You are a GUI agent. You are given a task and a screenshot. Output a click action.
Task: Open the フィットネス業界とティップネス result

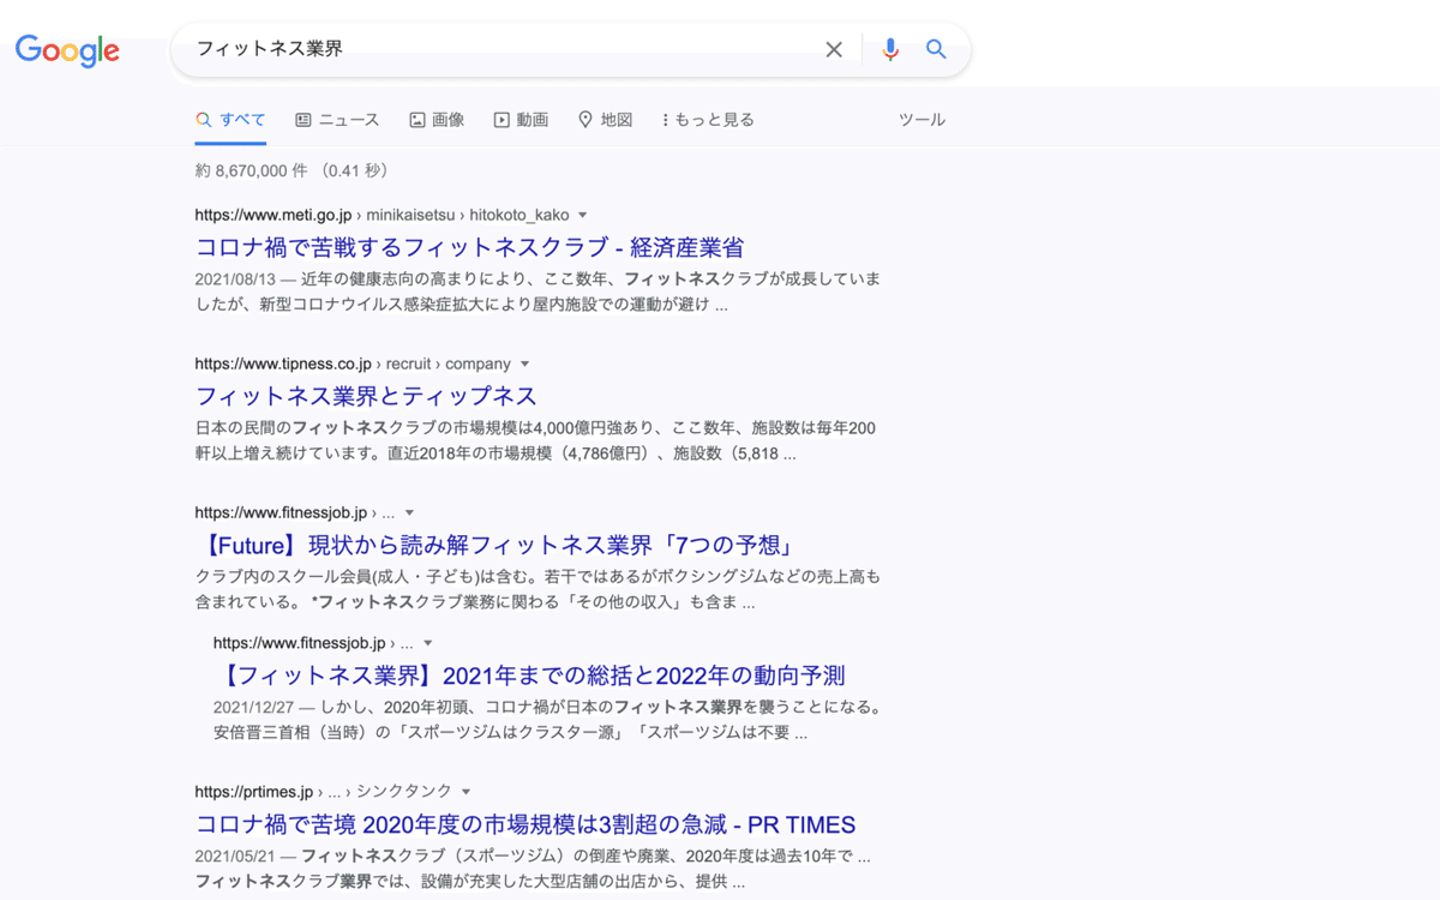366,396
